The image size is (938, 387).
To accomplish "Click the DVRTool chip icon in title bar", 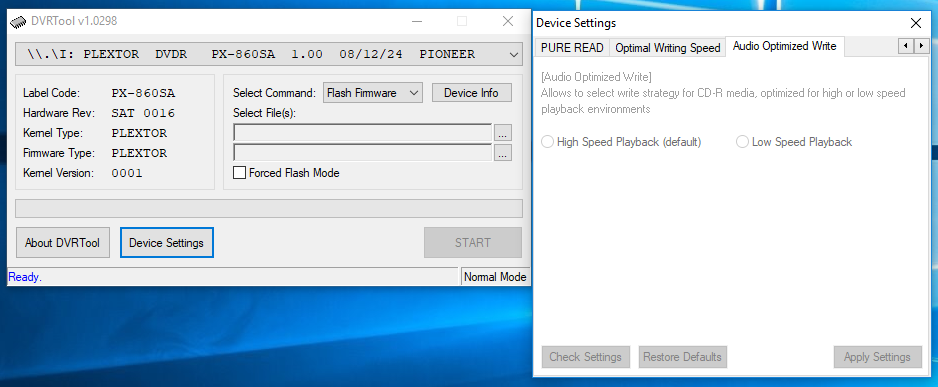I will click(x=18, y=22).
